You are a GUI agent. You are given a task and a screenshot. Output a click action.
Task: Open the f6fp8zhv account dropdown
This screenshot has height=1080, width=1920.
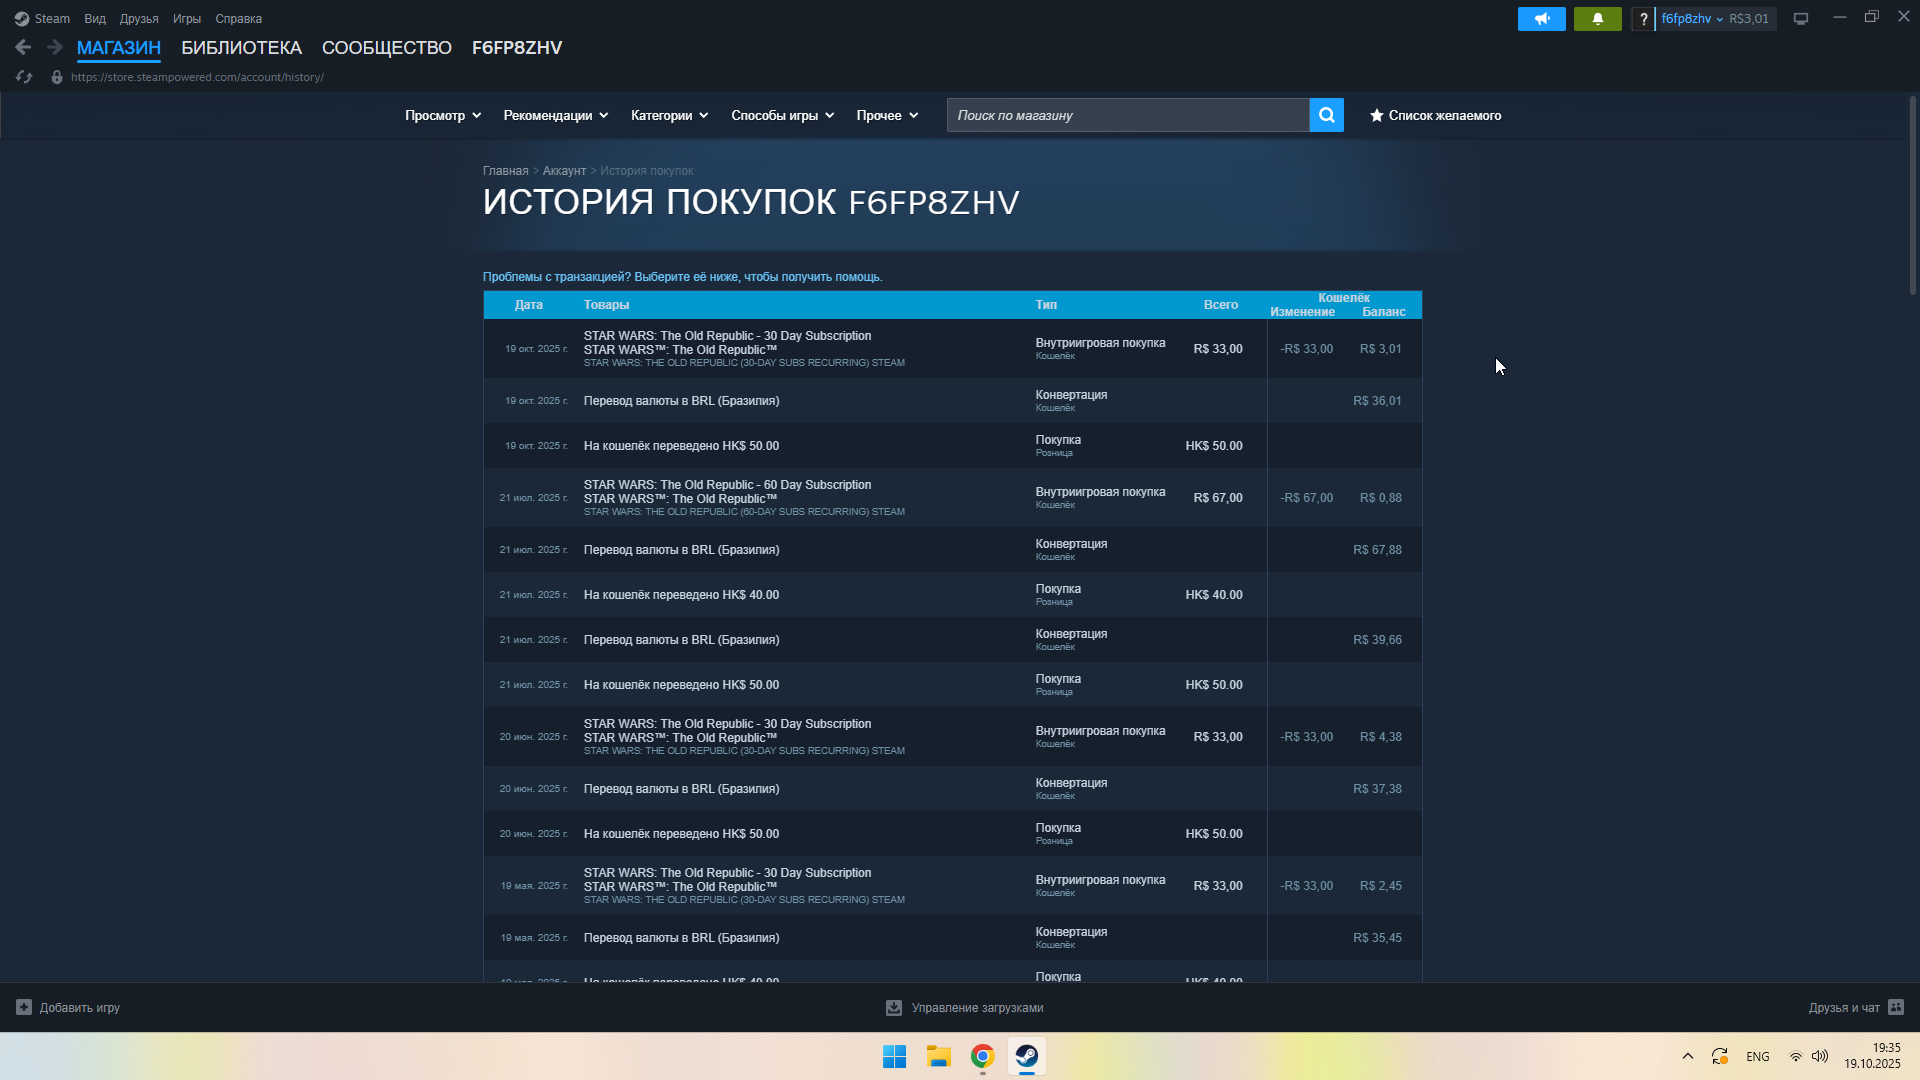click(x=1691, y=19)
